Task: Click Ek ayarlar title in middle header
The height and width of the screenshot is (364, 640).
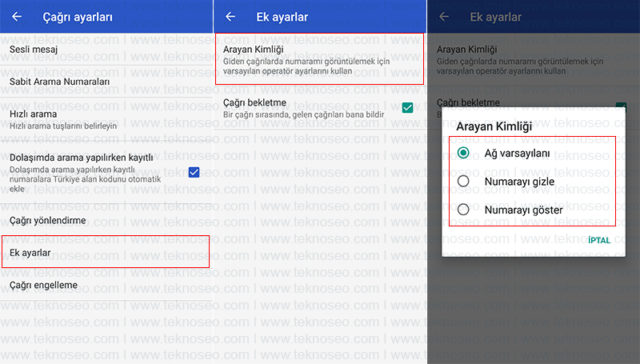Action: click(x=282, y=17)
